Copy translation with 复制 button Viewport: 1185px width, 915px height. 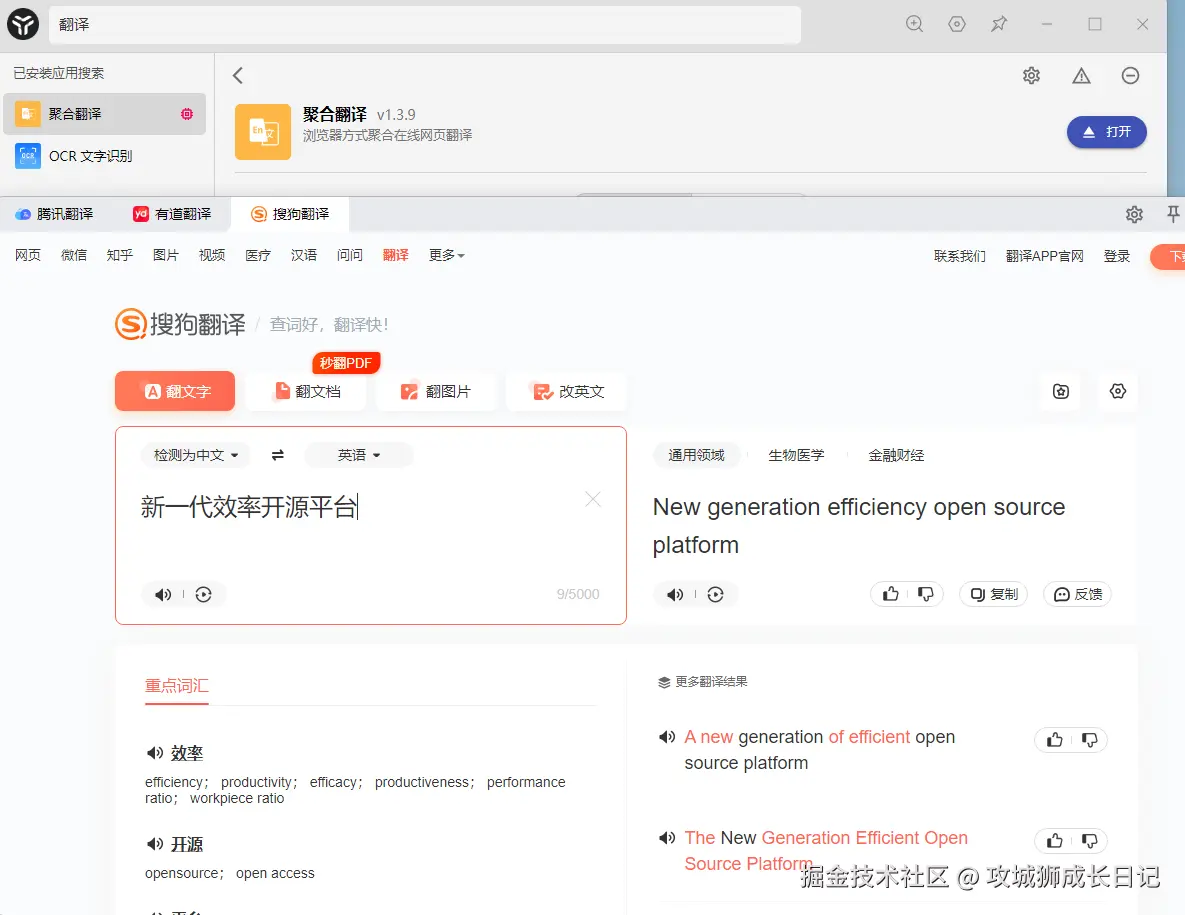pyautogui.click(x=994, y=595)
